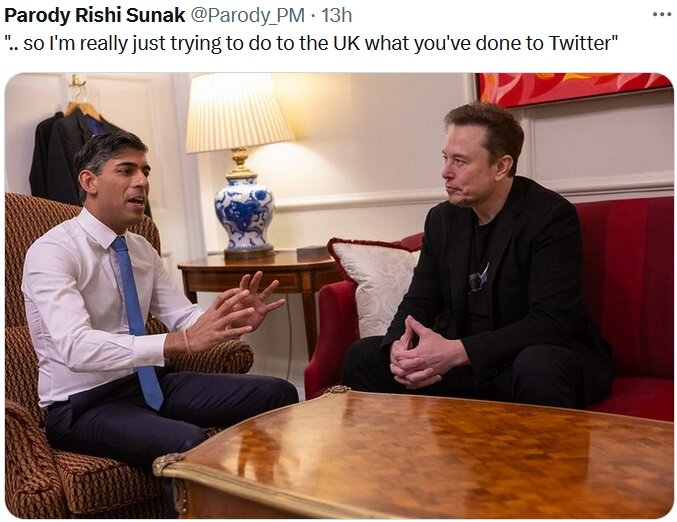Open the Parody Rishi Sunak profile name
The height and width of the screenshot is (522, 677).
(95, 16)
